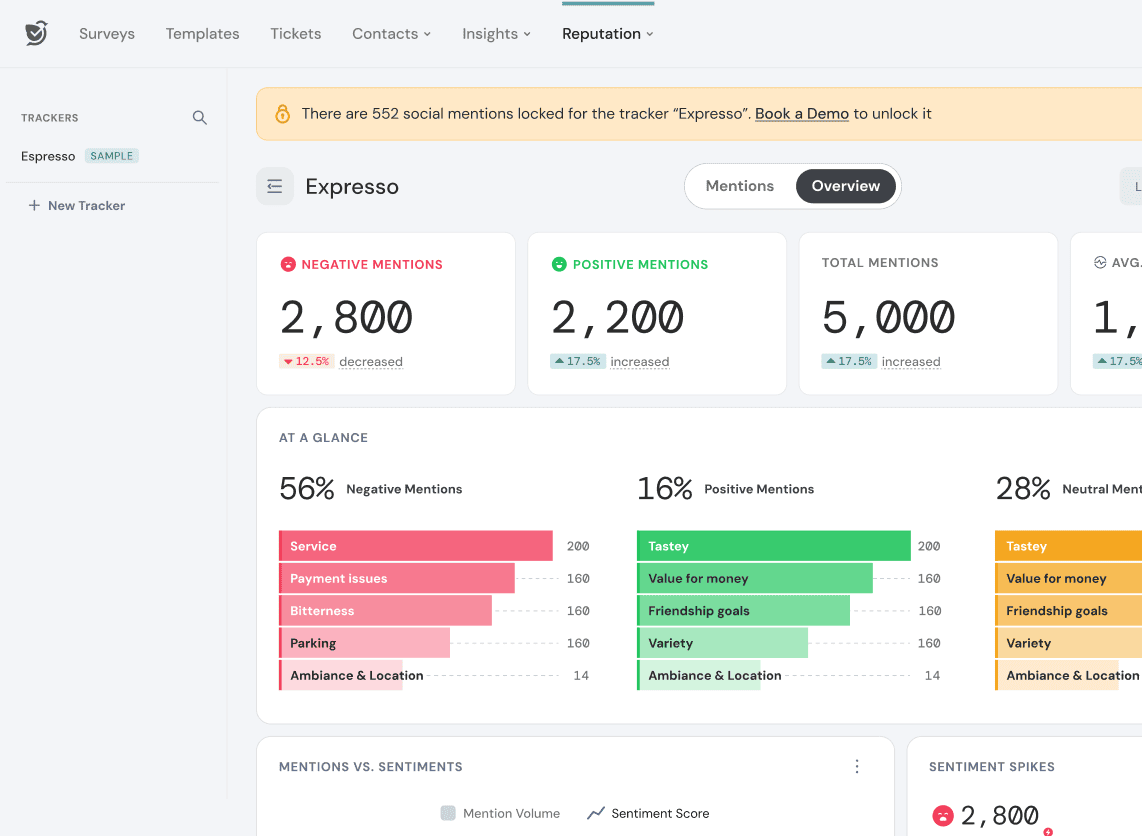
Task: Click increased label under Total Mentions
Action: (x=911, y=361)
